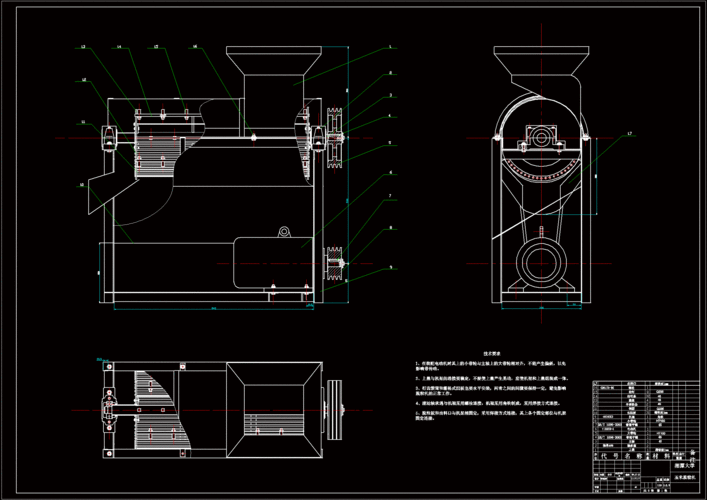Click the circular motor end in side view
Image resolution: width=707 pixels, height=500 pixels.
[540, 265]
